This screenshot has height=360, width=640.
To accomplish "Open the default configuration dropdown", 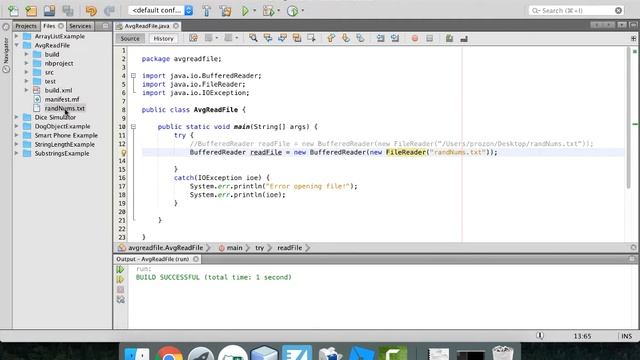I will 161,10.
